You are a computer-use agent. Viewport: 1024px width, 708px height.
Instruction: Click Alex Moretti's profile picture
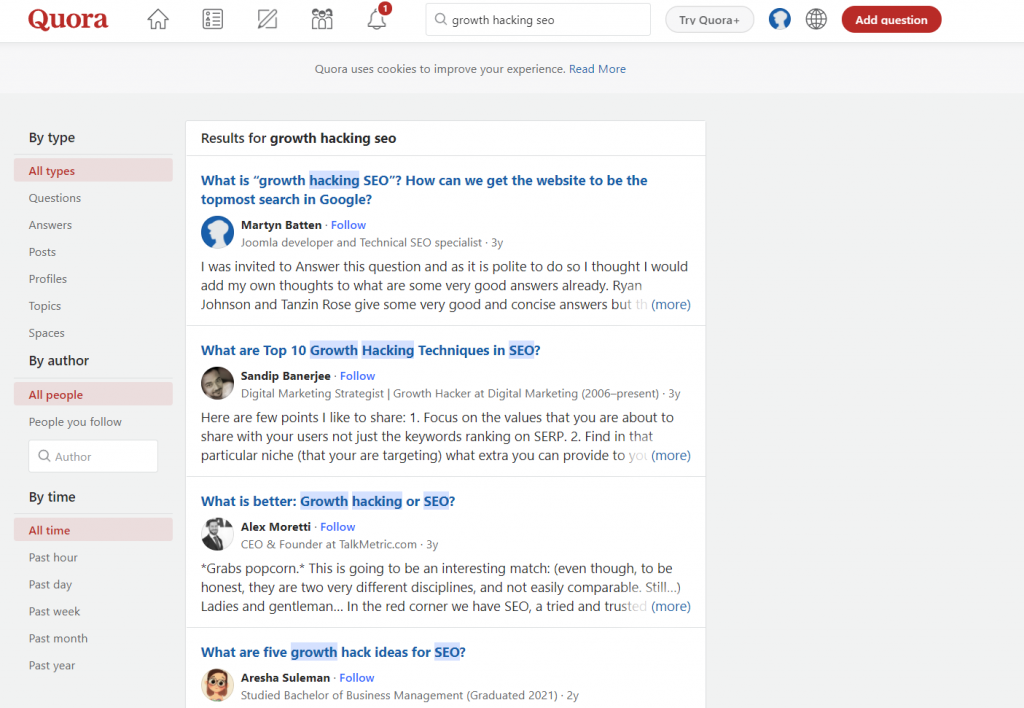217,534
